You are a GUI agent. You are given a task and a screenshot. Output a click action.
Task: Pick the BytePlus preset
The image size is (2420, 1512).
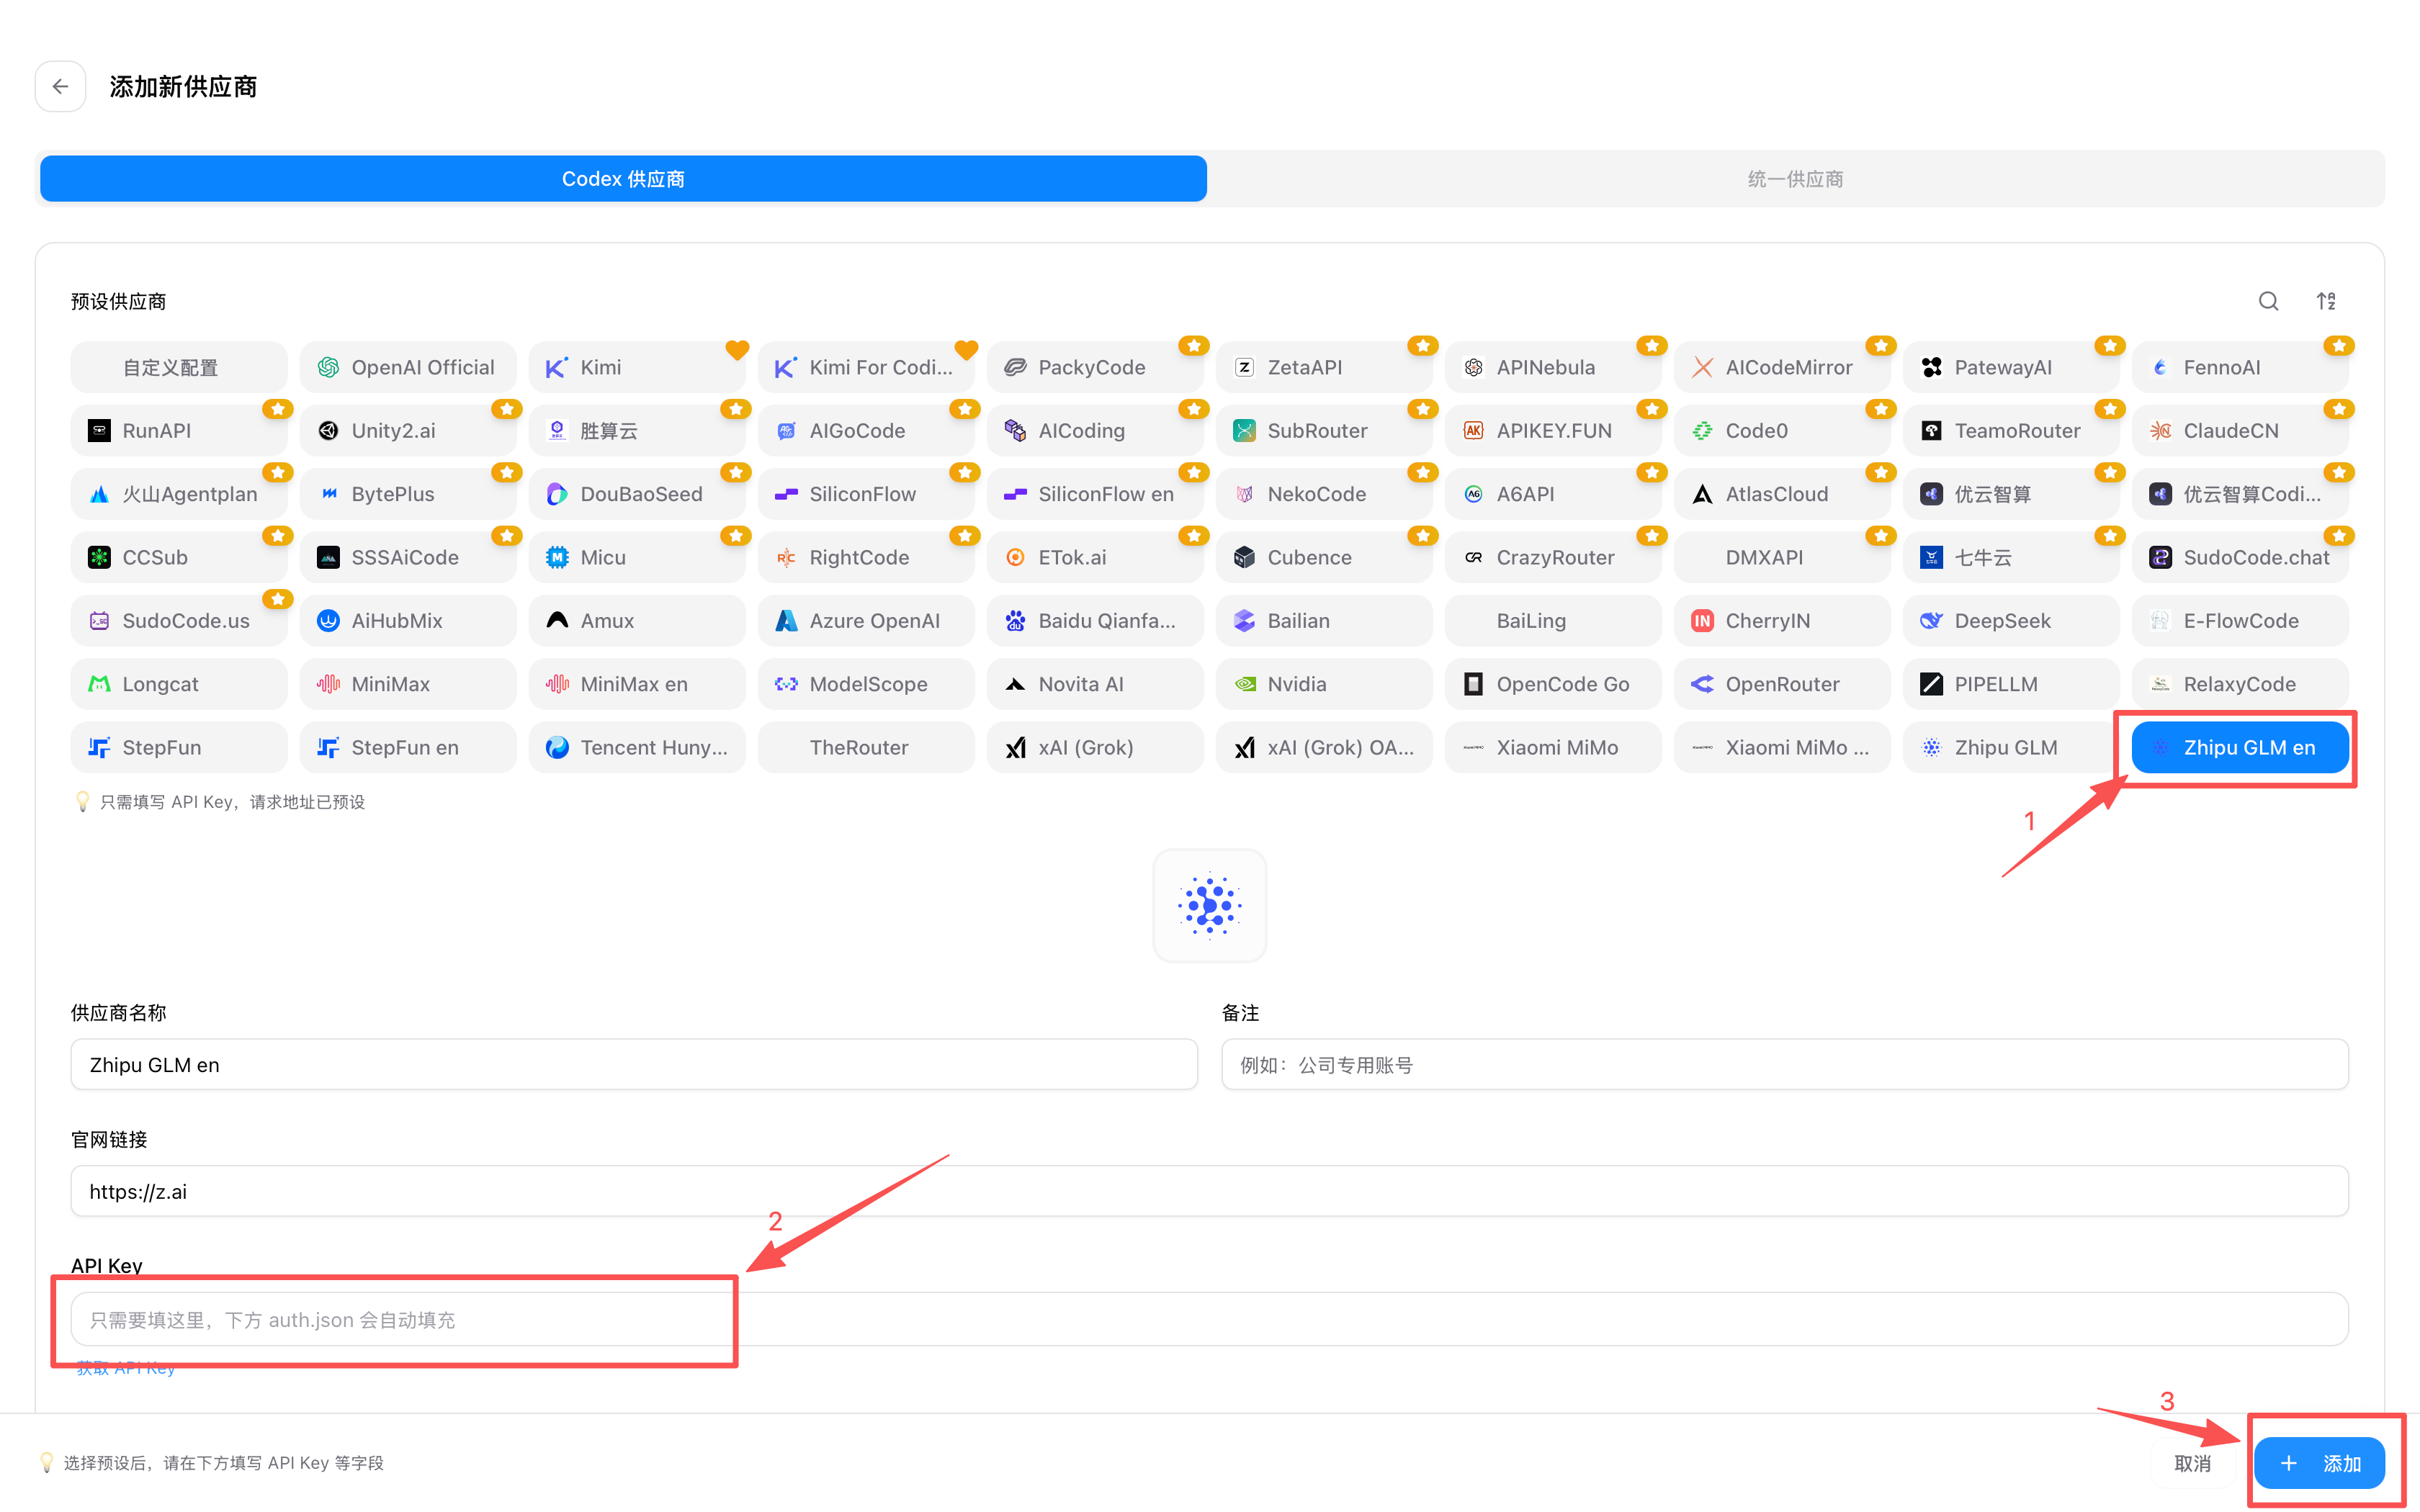(408, 494)
